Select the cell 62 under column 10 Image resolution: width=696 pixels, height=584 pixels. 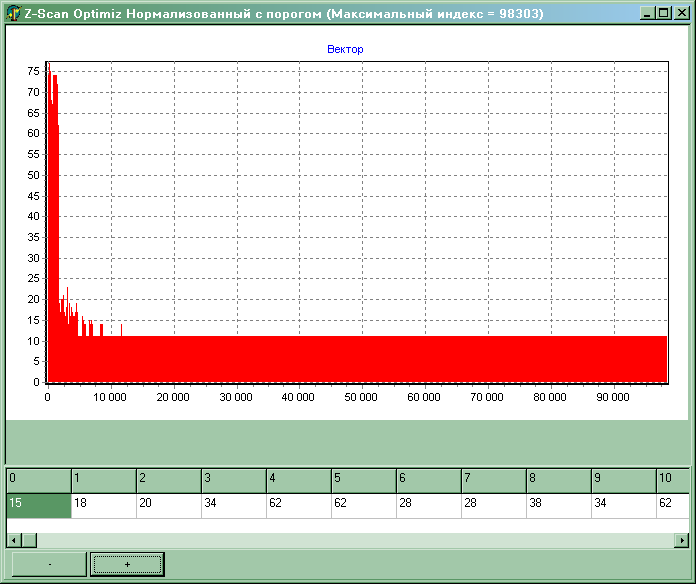(x=673, y=505)
